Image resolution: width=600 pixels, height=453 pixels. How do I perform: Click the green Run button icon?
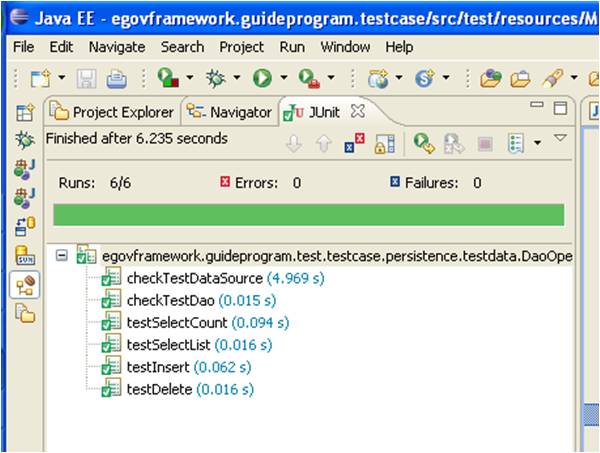point(263,78)
